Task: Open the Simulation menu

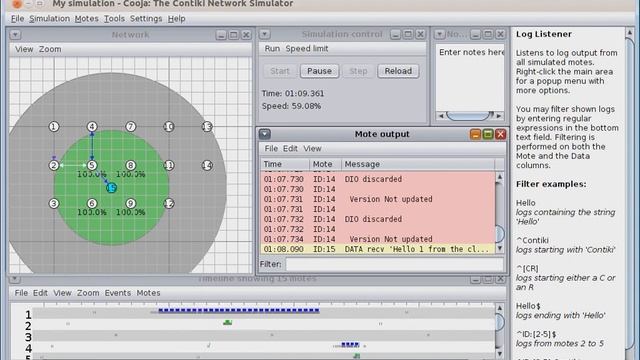Action: pos(49,18)
